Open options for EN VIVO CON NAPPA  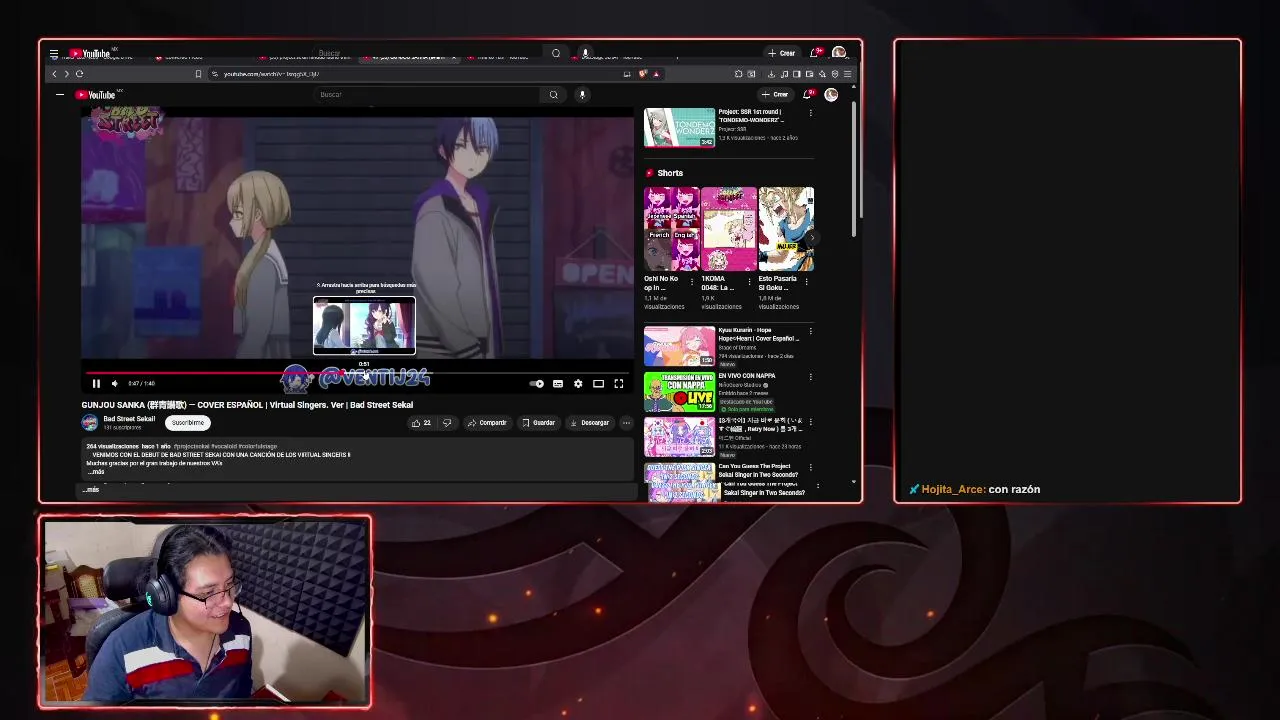point(810,377)
